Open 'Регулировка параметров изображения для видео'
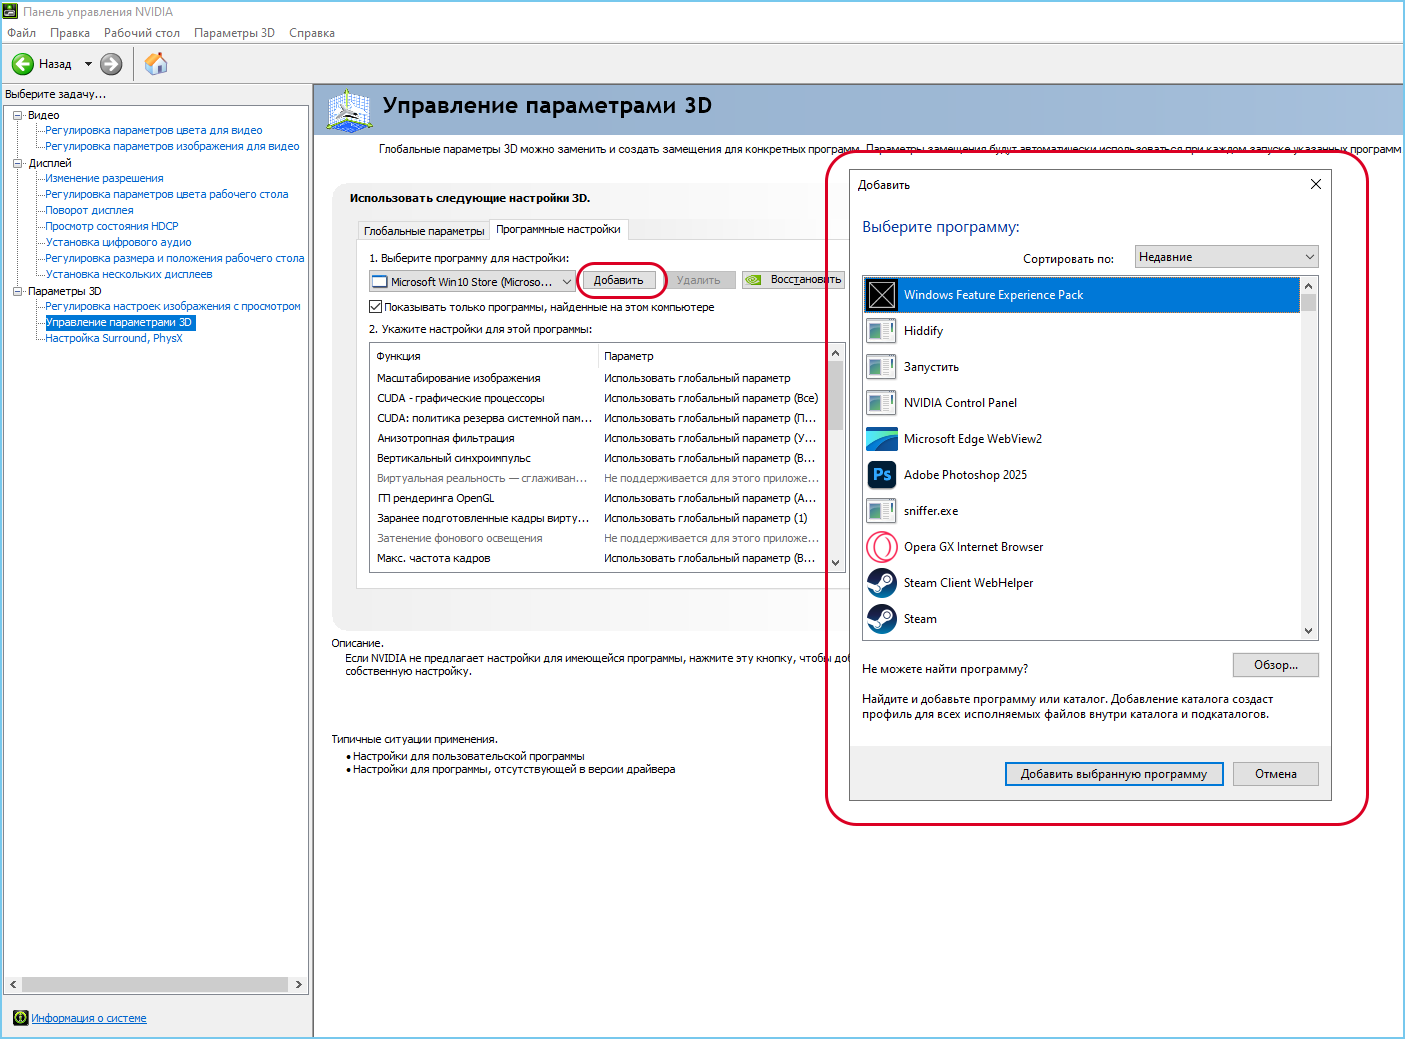The width and height of the screenshot is (1405, 1039). [172, 146]
